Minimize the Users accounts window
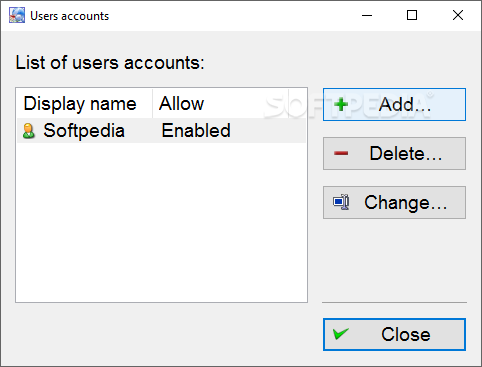 (x=367, y=15)
